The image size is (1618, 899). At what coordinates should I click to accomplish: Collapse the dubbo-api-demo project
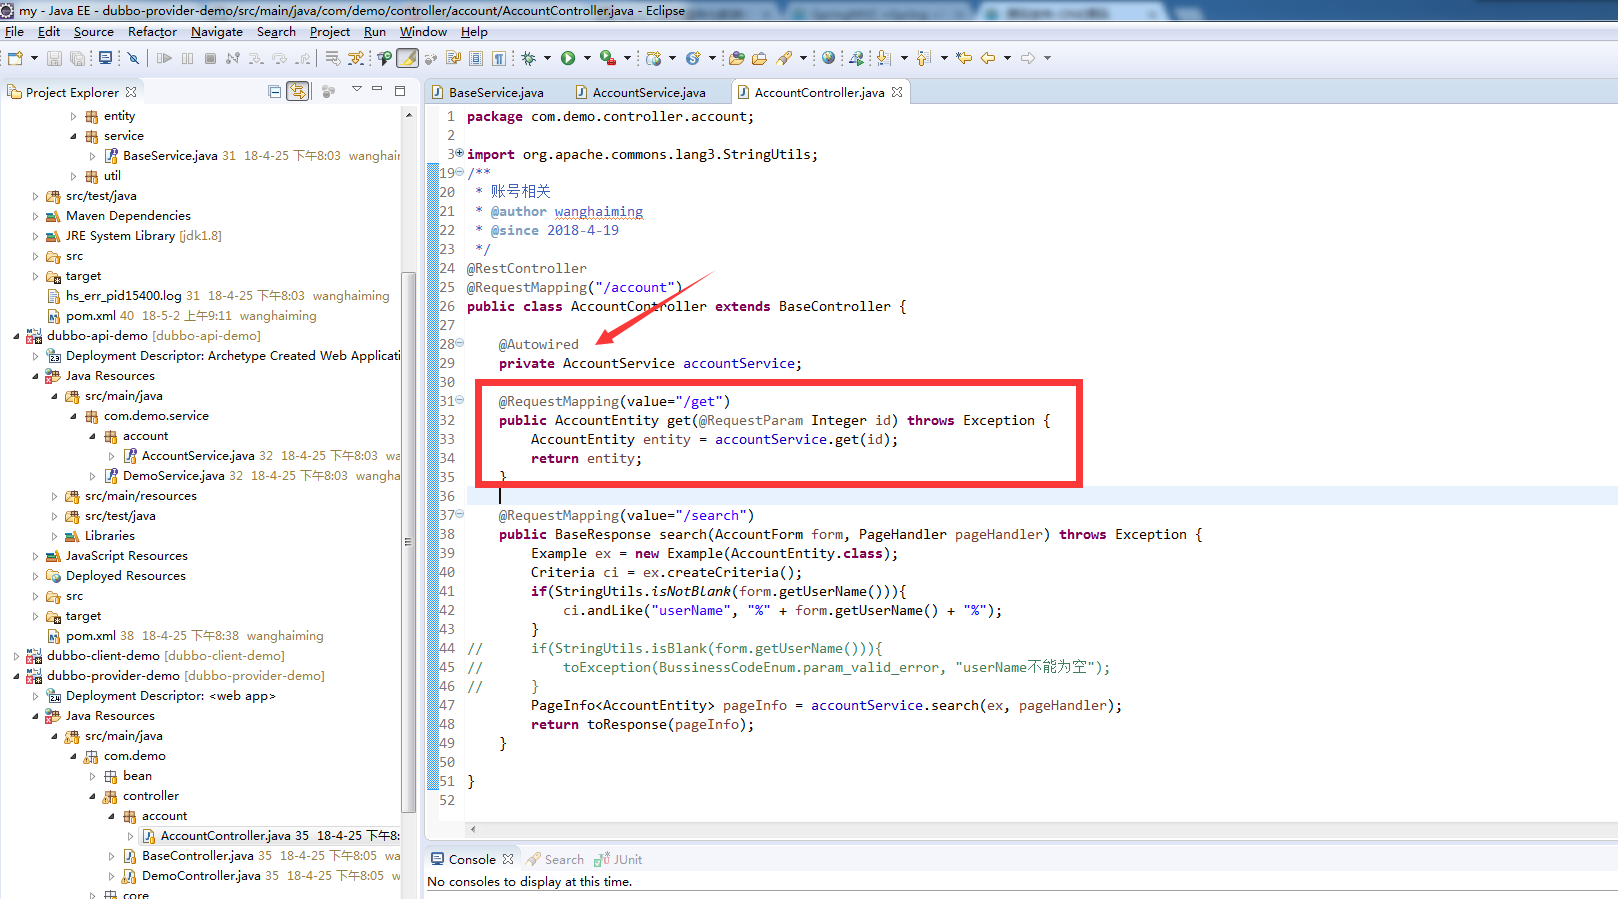pyautogui.click(x=16, y=336)
